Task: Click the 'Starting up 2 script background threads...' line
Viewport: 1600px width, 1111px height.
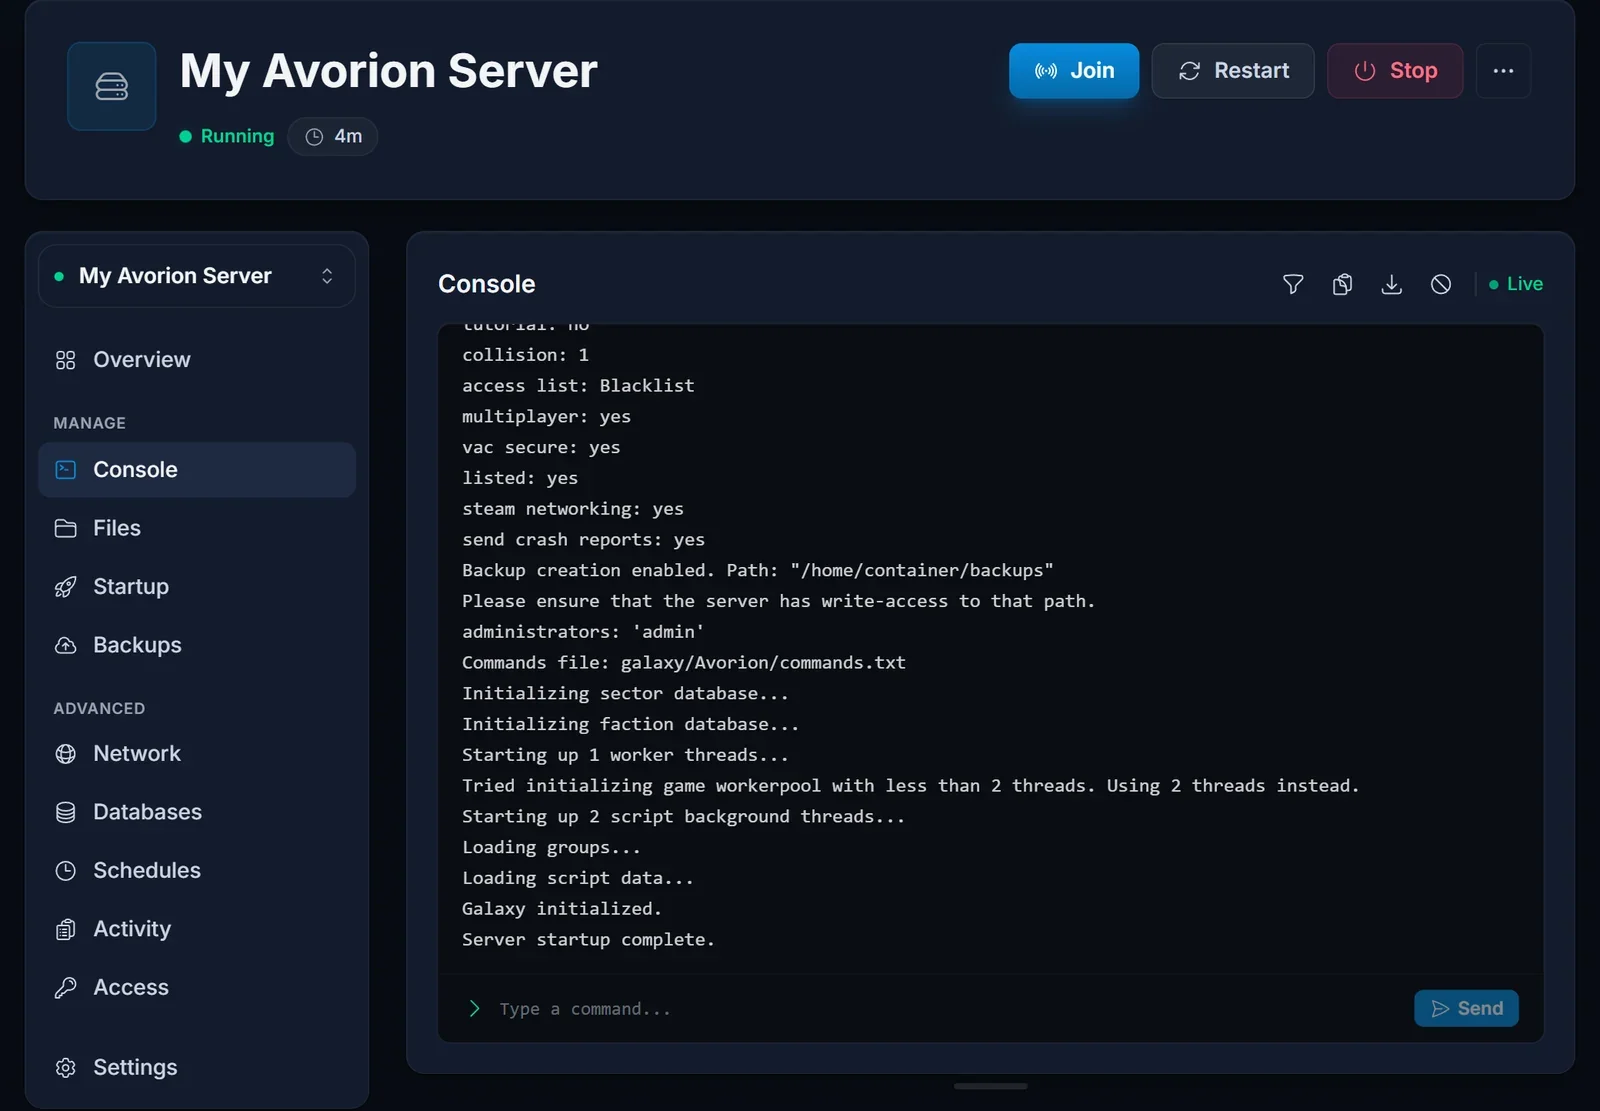Action: pyautogui.click(x=683, y=817)
